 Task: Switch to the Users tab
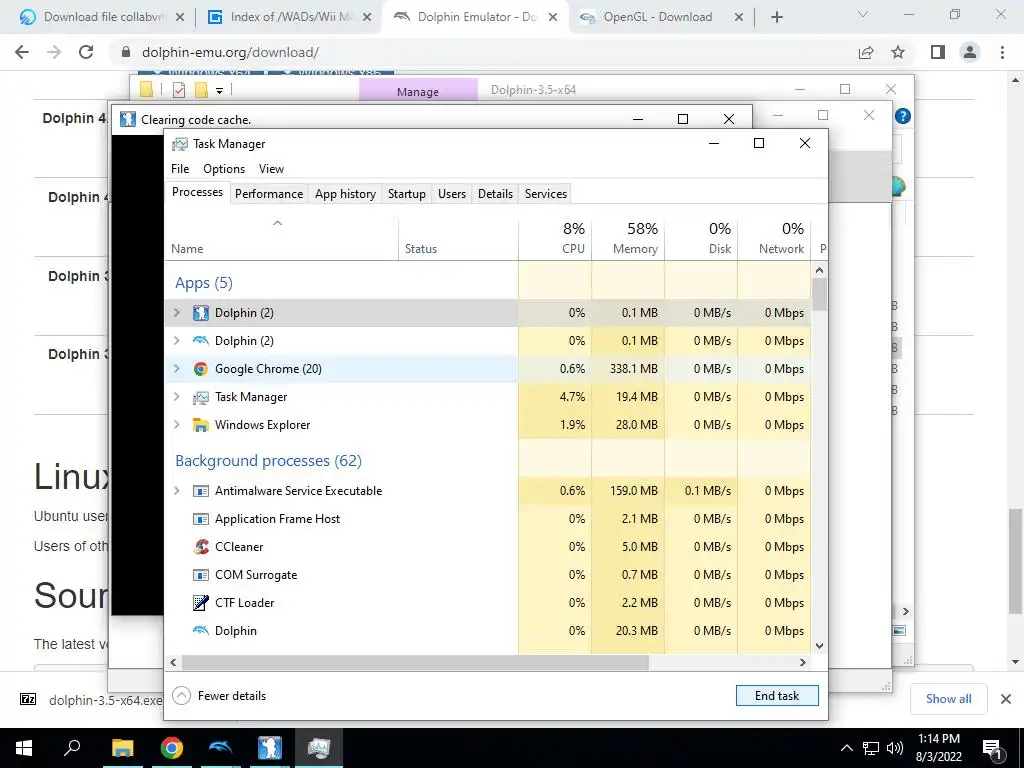(452, 194)
